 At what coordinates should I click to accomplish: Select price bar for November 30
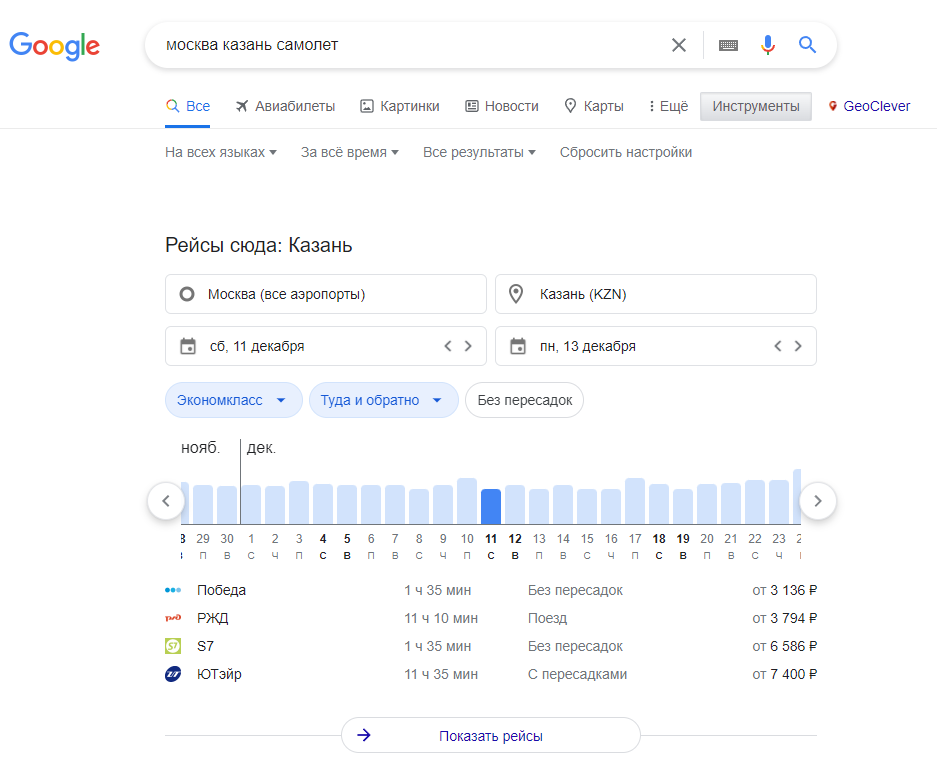[226, 505]
